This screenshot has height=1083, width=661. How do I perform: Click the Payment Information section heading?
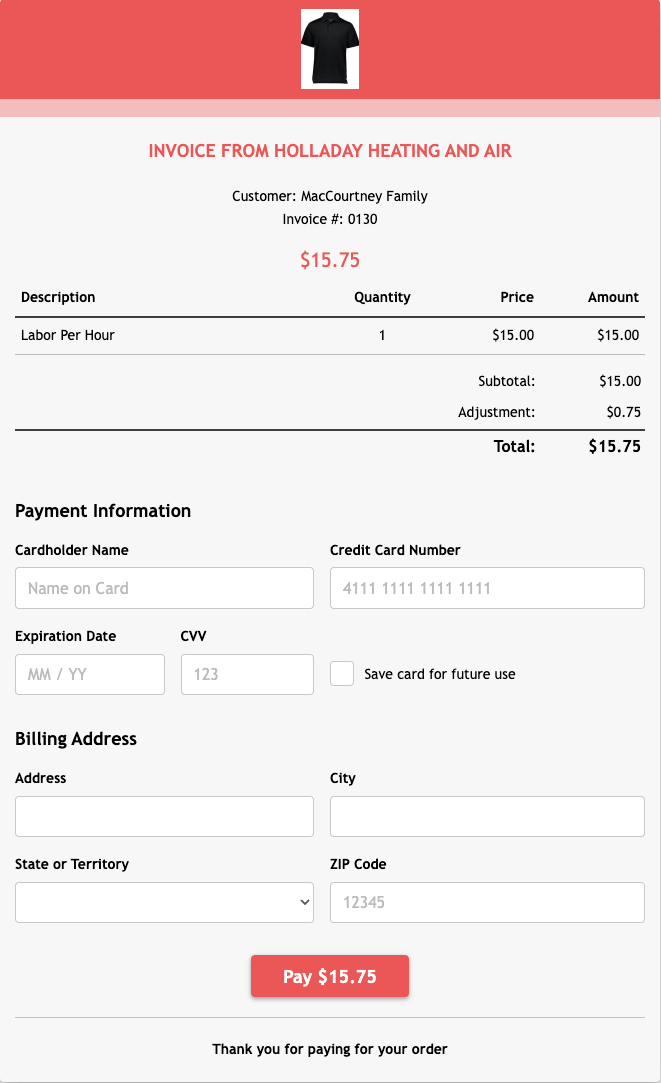click(103, 510)
